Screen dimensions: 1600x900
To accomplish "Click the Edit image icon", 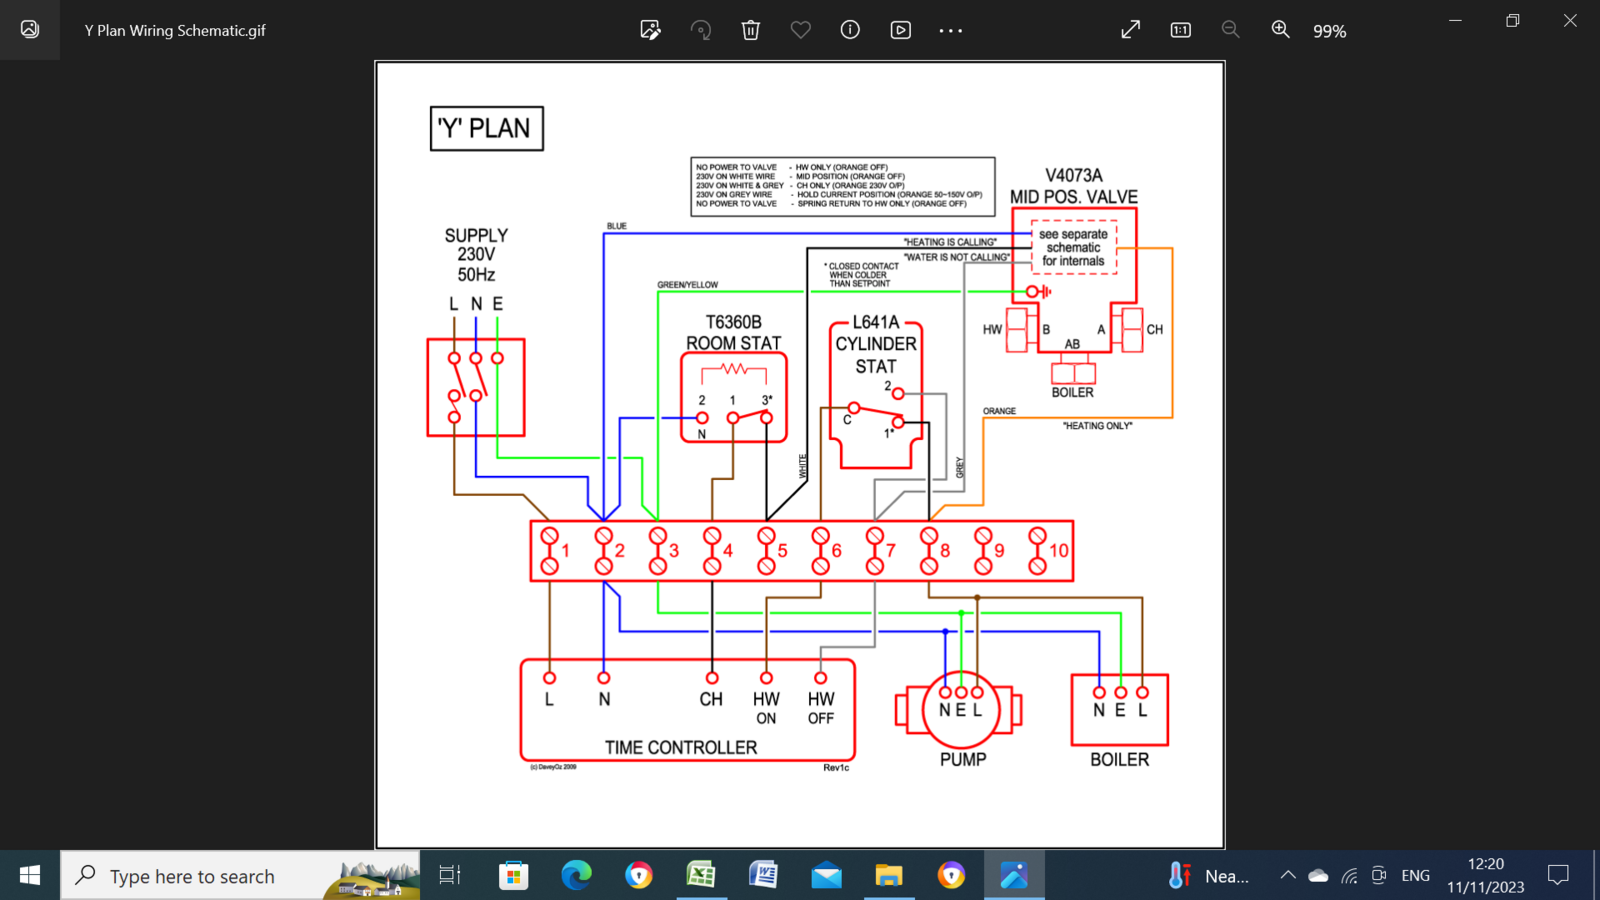I will point(650,30).
